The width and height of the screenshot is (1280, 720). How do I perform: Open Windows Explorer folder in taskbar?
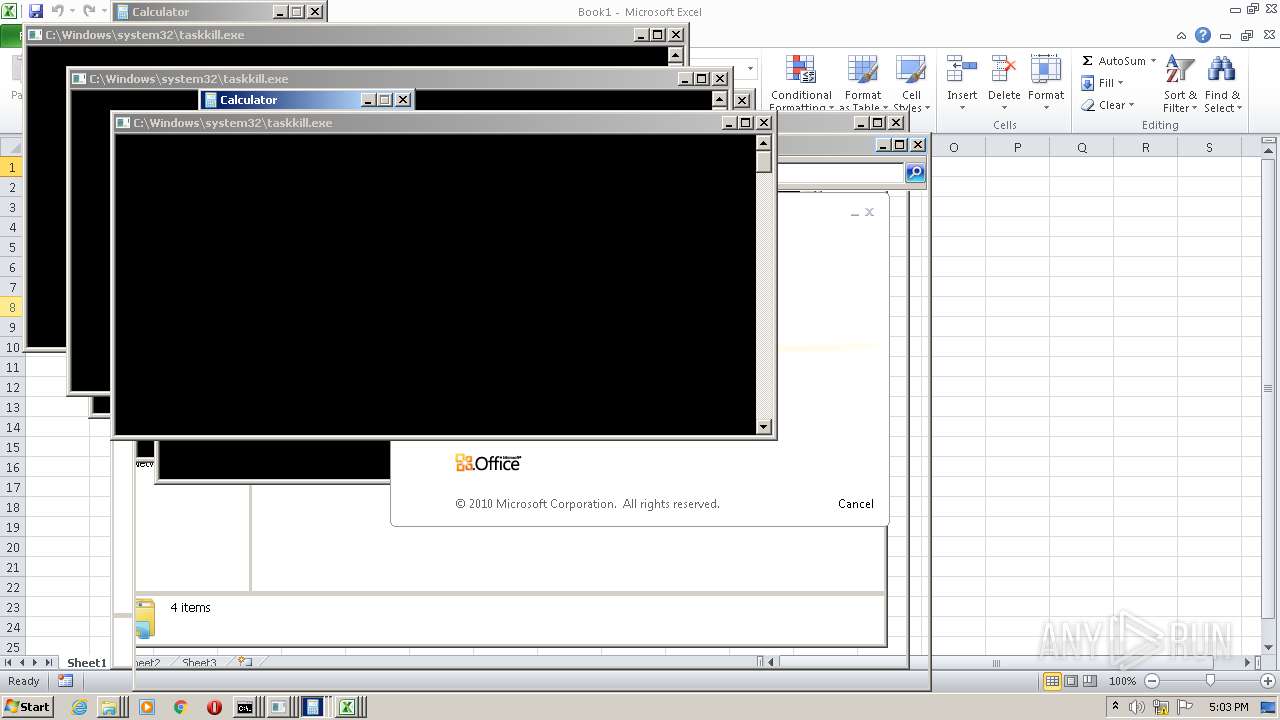(x=107, y=707)
